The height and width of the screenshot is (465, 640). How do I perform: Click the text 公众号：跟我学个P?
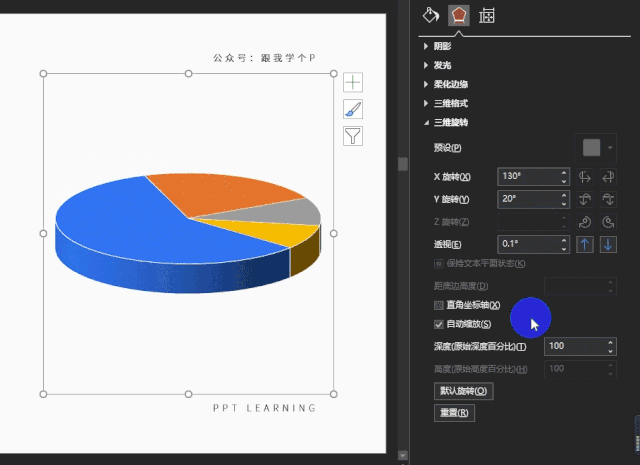pos(264,58)
